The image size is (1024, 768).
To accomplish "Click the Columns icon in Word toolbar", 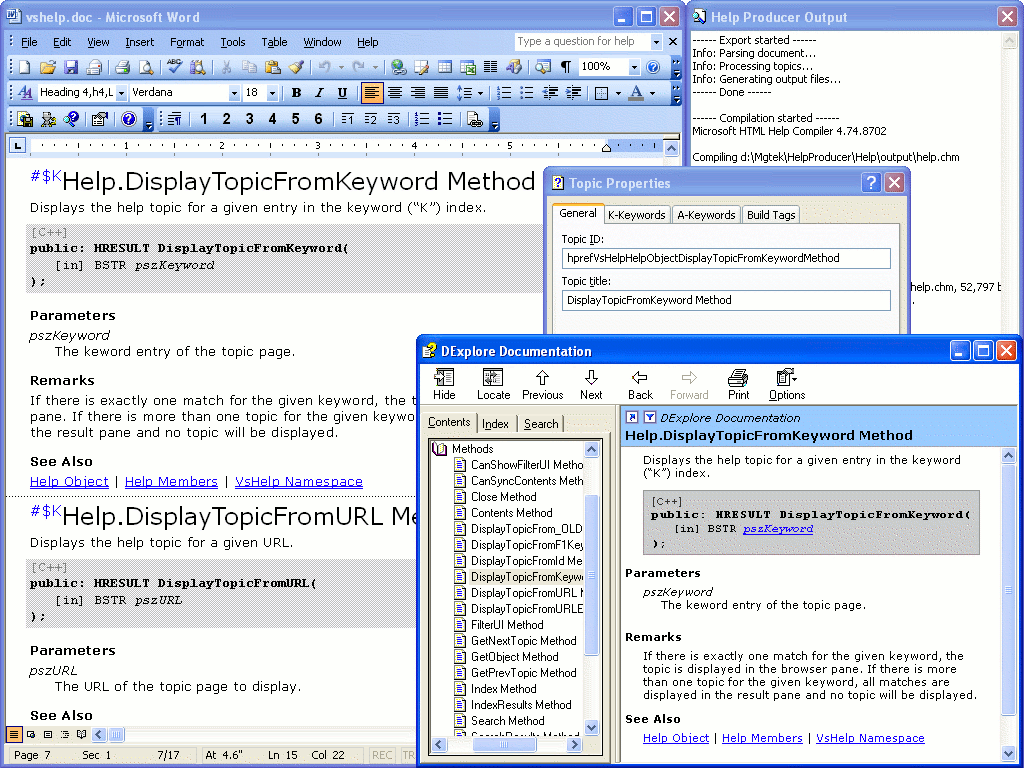I will coord(490,67).
